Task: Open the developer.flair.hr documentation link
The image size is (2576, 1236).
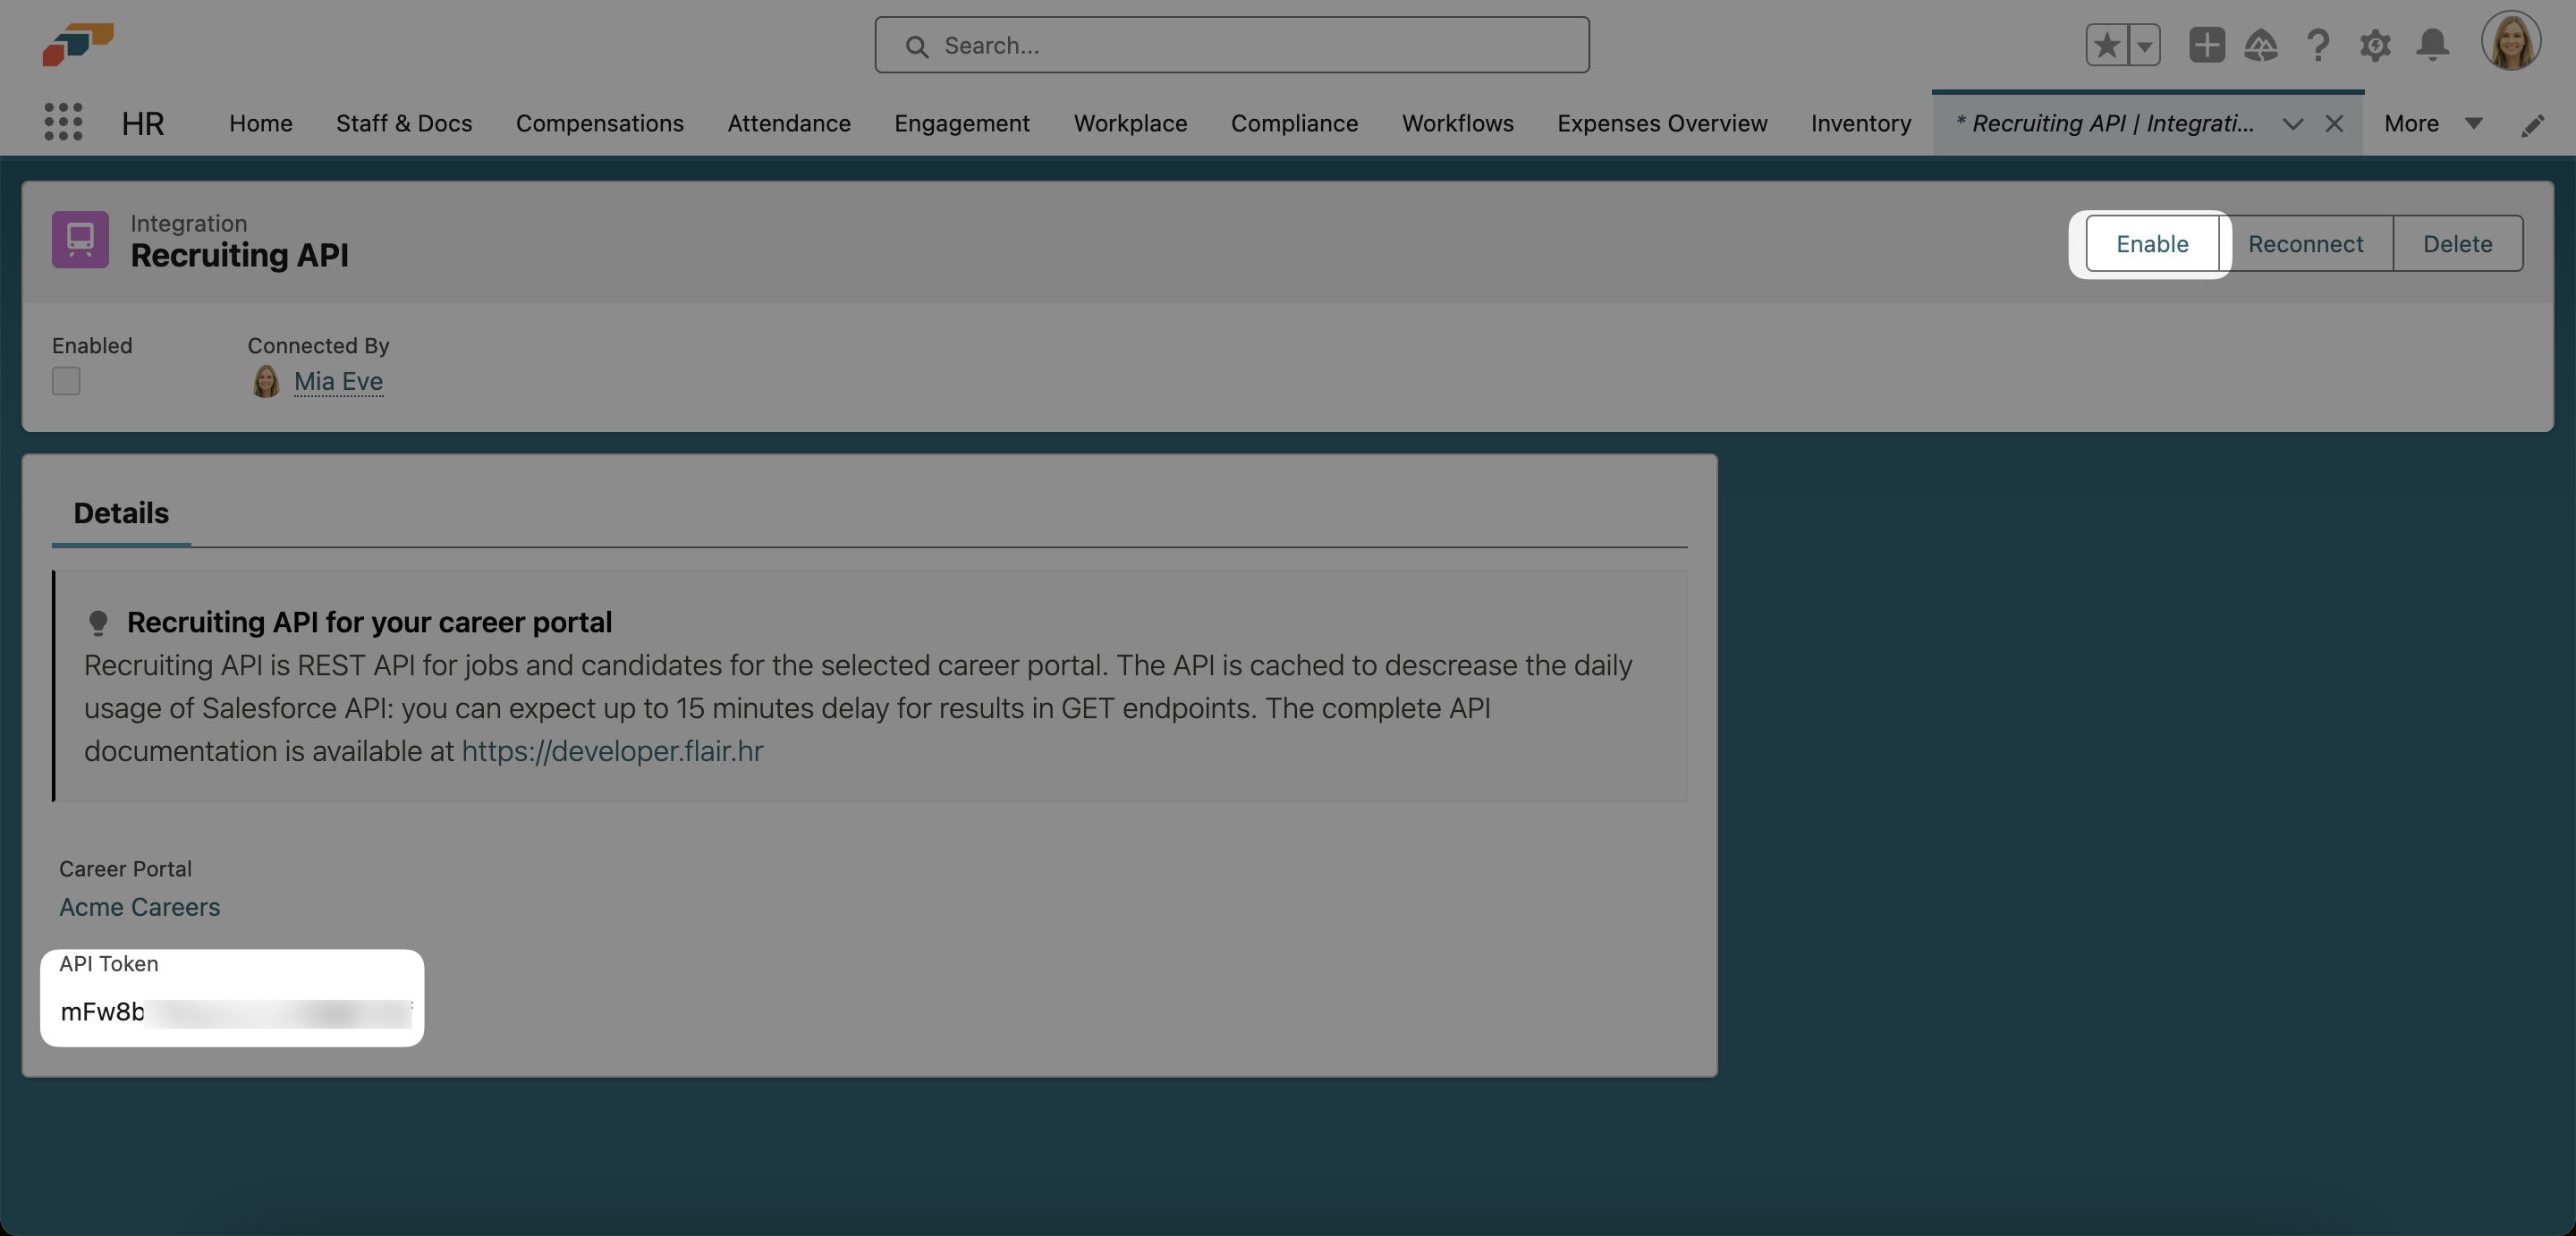Action: click(x=612, y=751)
